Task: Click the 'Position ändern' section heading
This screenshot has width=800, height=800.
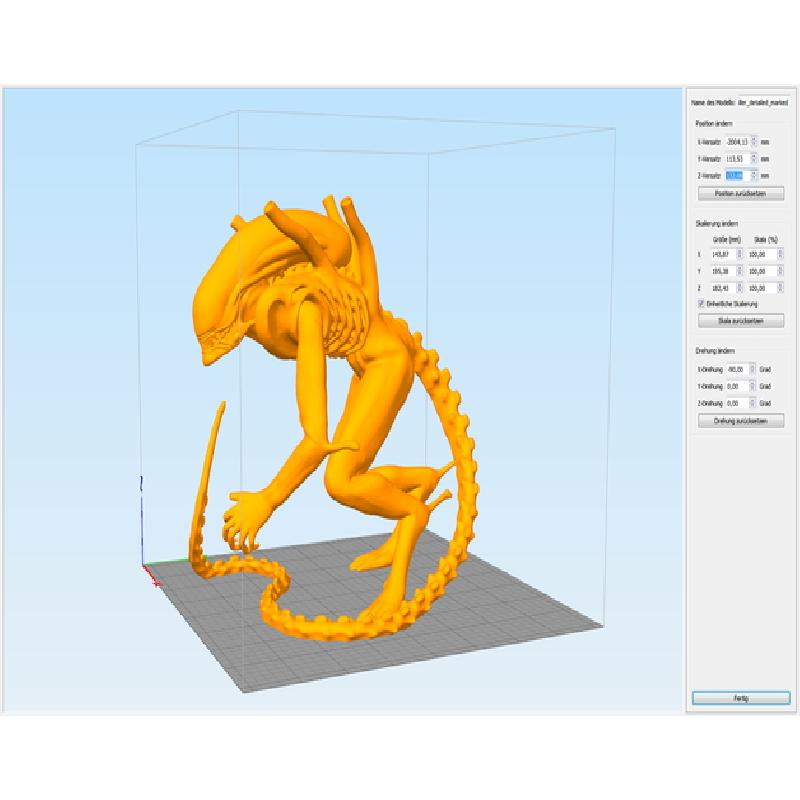Action: [x=714, y=123]
